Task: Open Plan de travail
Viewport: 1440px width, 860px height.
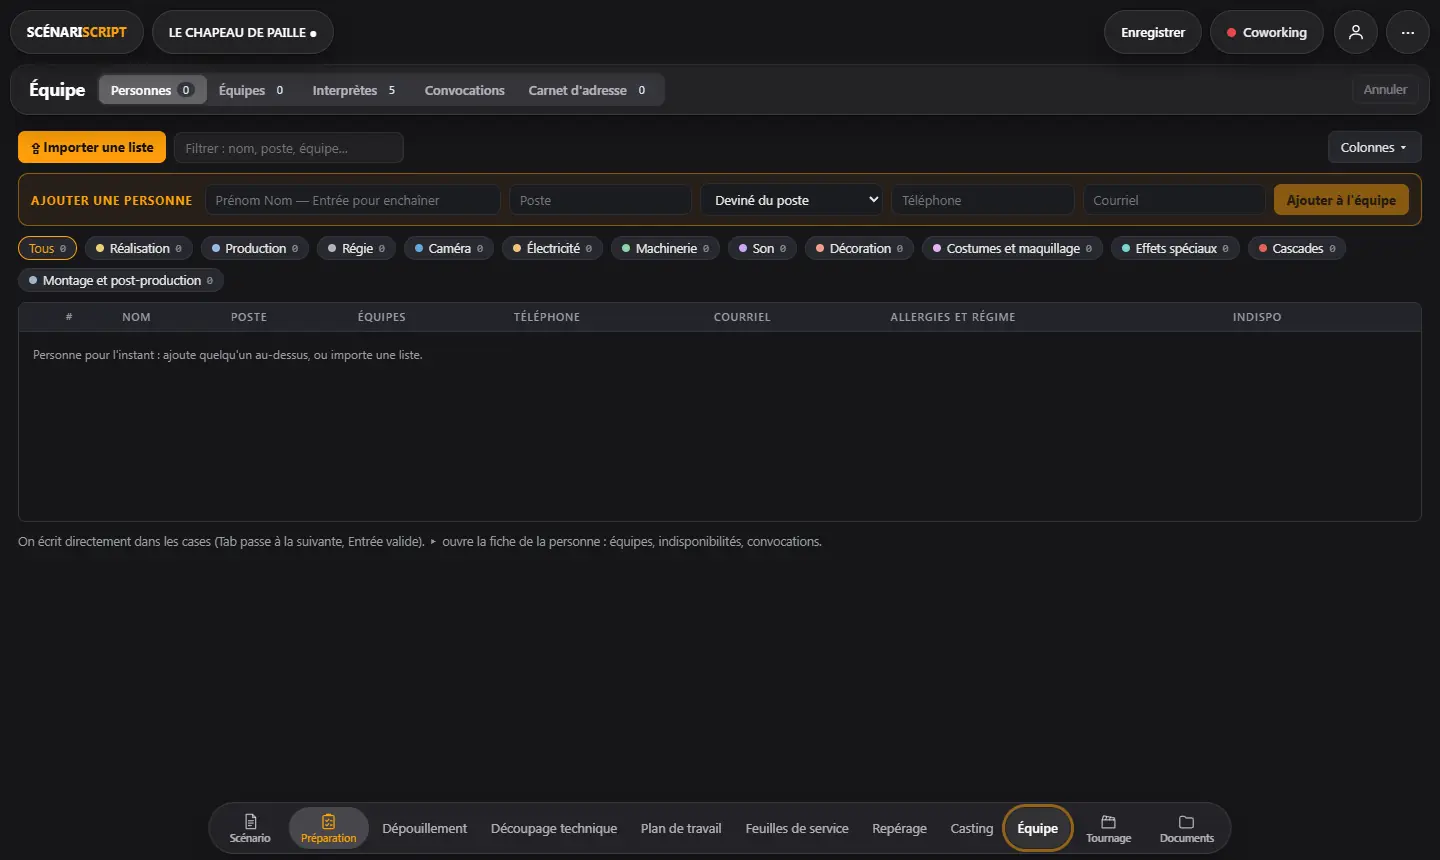Action: [681, 828]
